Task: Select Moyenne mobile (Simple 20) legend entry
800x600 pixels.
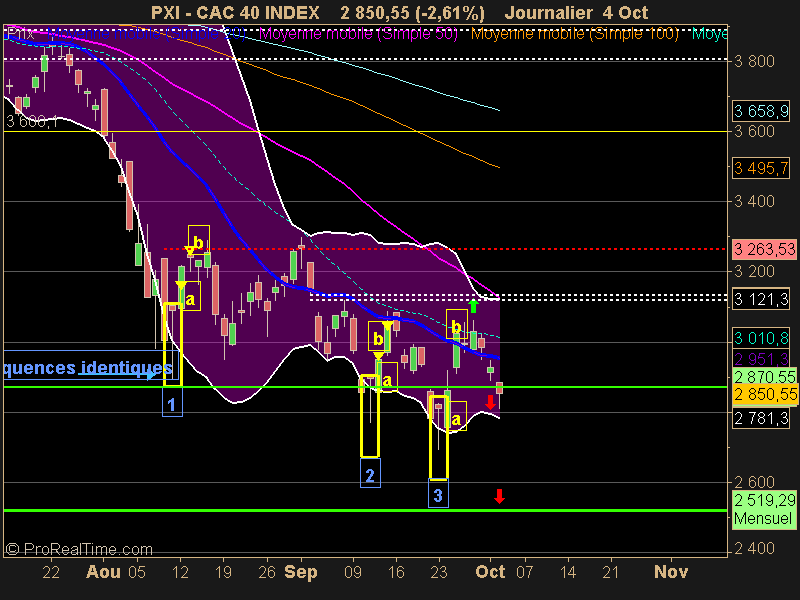Action: coord(146,34)
